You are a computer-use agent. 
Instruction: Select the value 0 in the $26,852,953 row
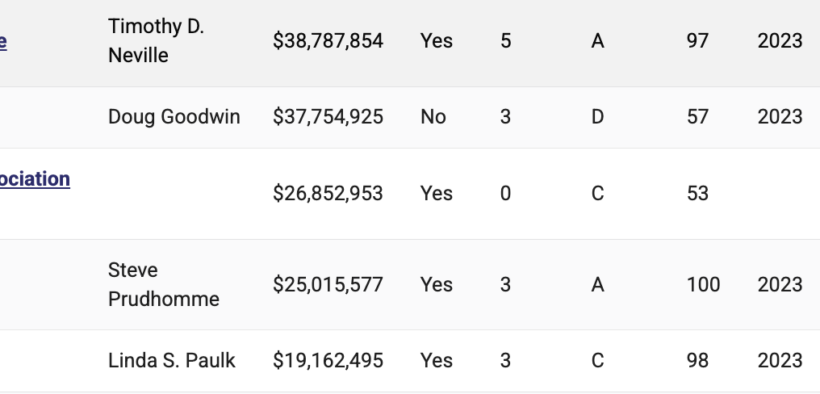coord(505,194)
